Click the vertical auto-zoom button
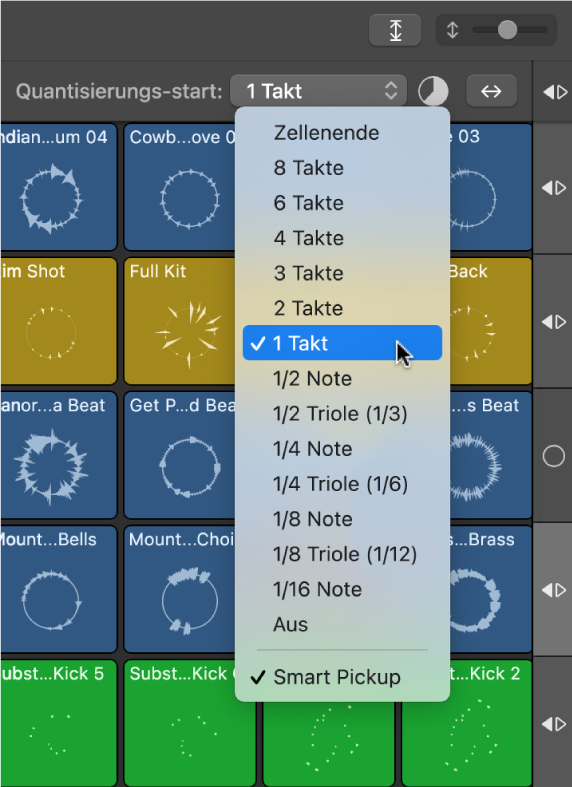This screenshot has height=787, width=572. [395, 30]
